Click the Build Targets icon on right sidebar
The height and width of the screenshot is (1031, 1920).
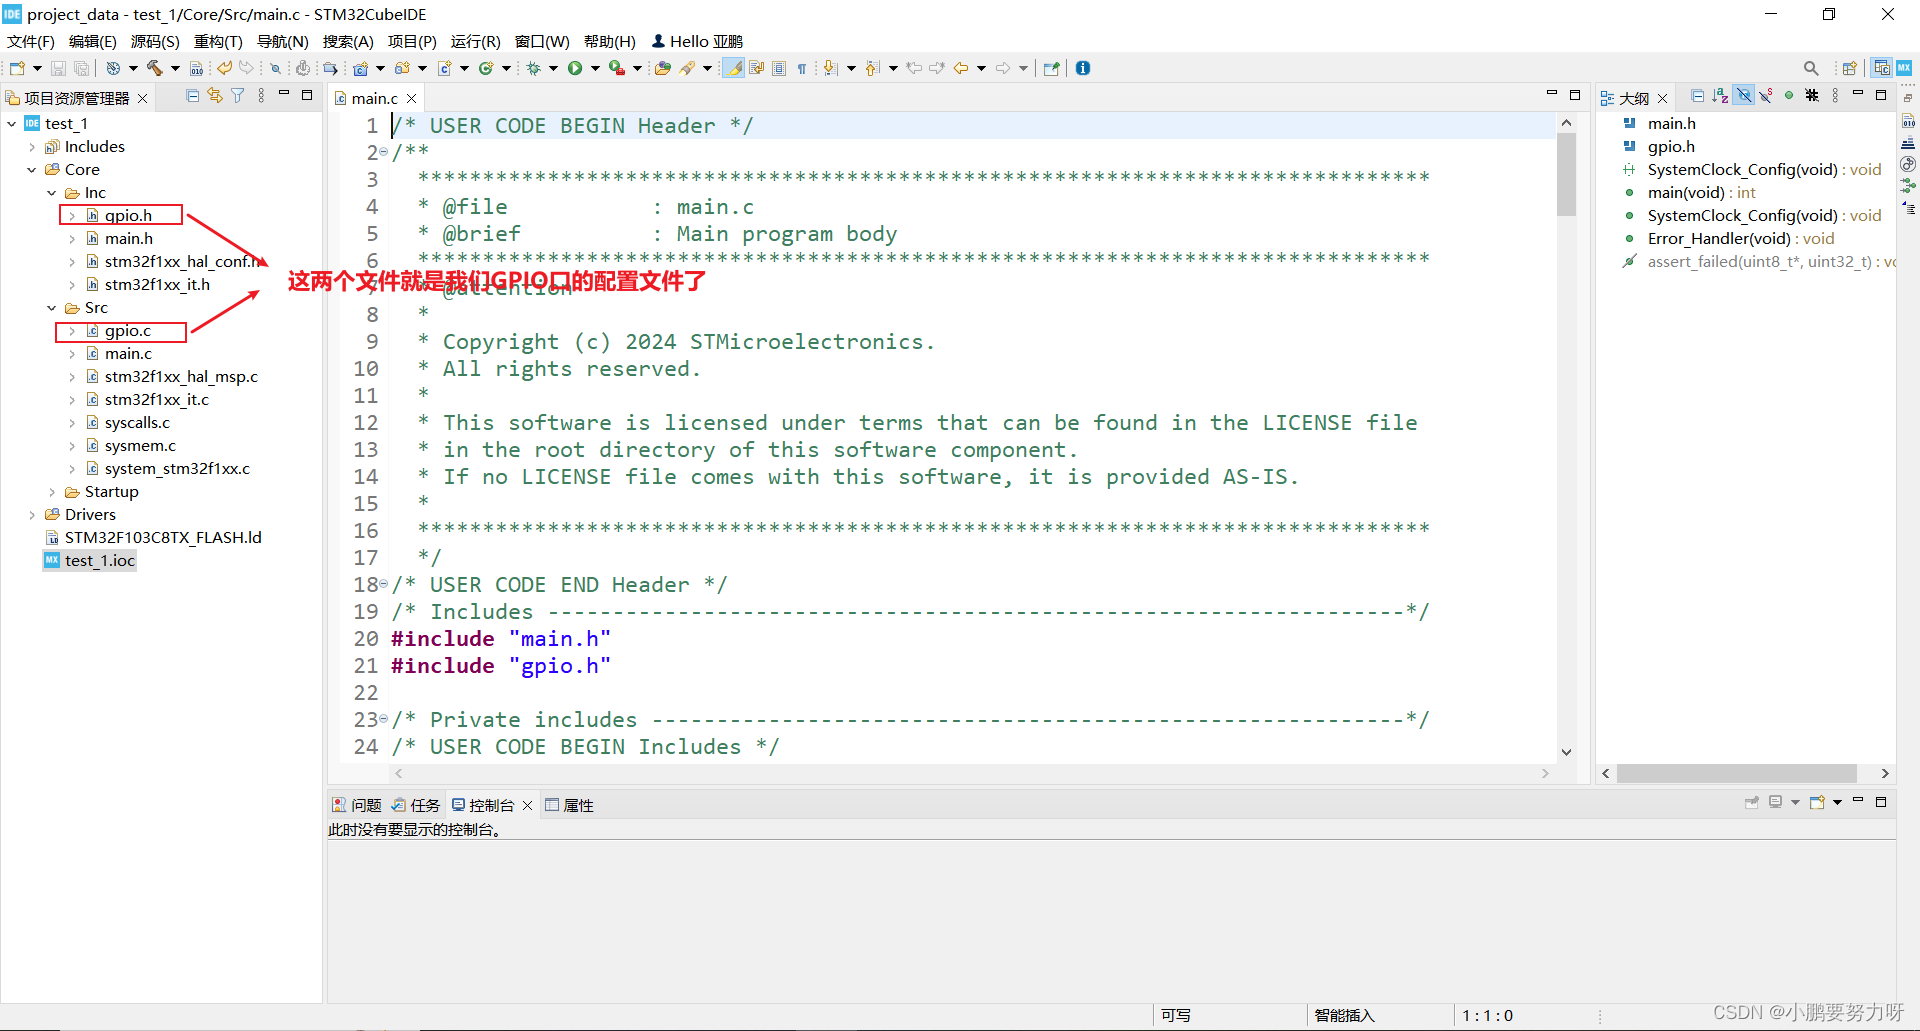(x=1908, y=164)
